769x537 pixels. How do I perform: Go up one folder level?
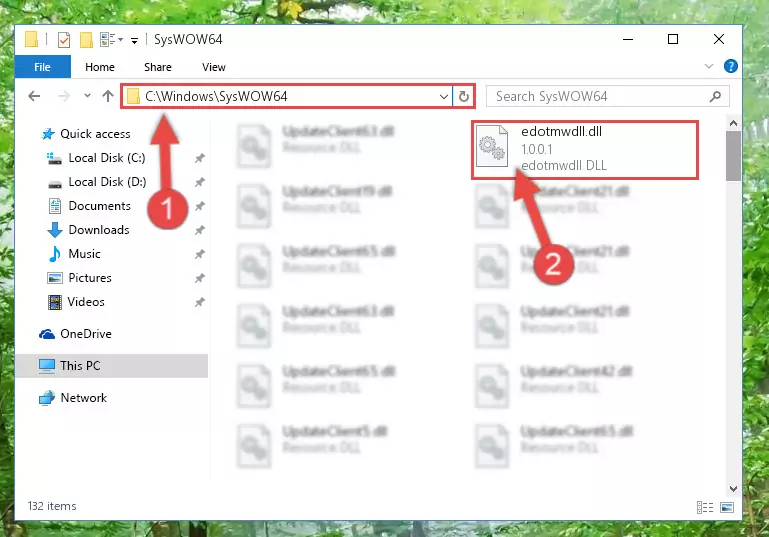[x=108, y=96]
